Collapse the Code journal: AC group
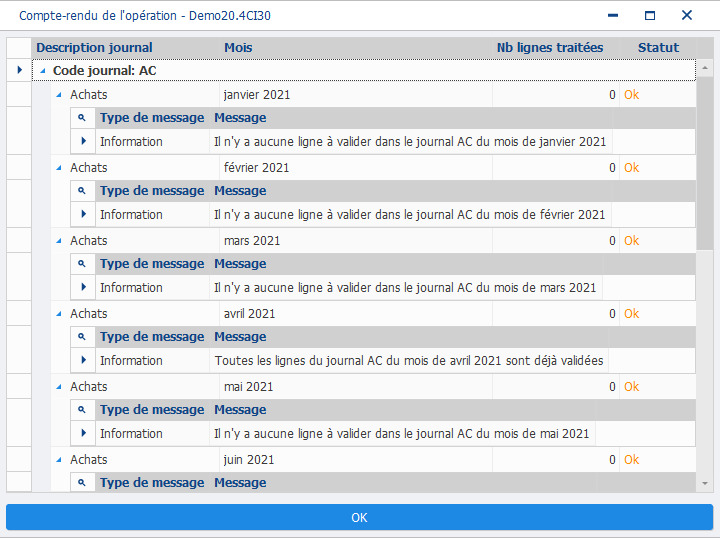720x538 pixels. (43, 71)
